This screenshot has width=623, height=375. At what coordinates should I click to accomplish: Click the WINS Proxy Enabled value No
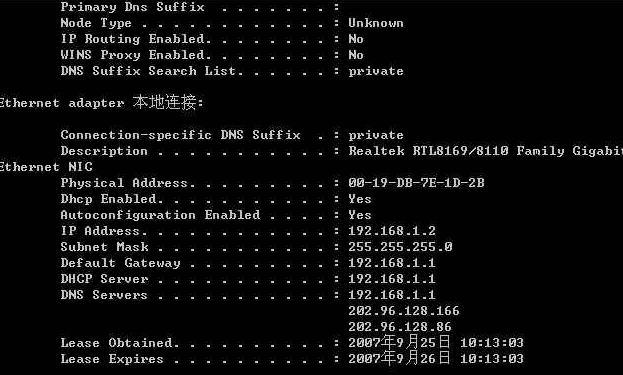click(x=356, y=55)
